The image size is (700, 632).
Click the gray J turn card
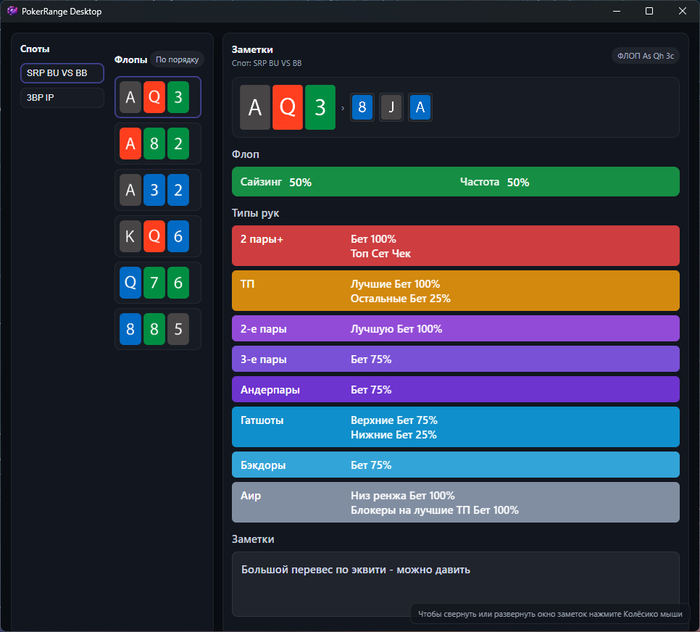392,108
